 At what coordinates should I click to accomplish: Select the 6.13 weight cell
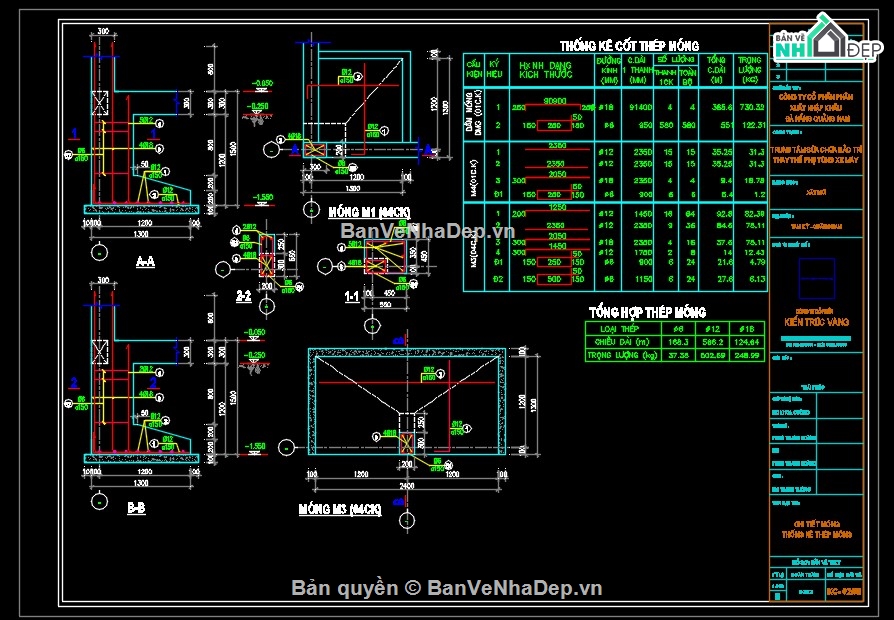(x=757, y=279)
